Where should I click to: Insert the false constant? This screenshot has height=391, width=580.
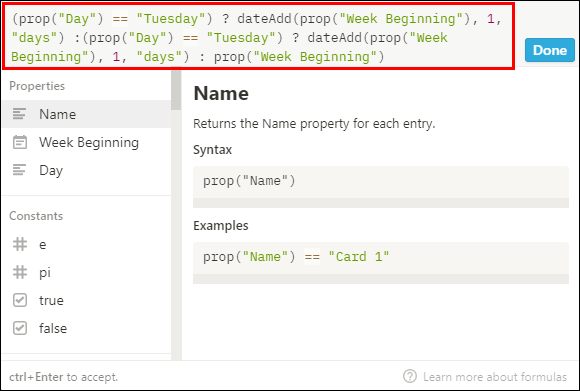[87, 328]
